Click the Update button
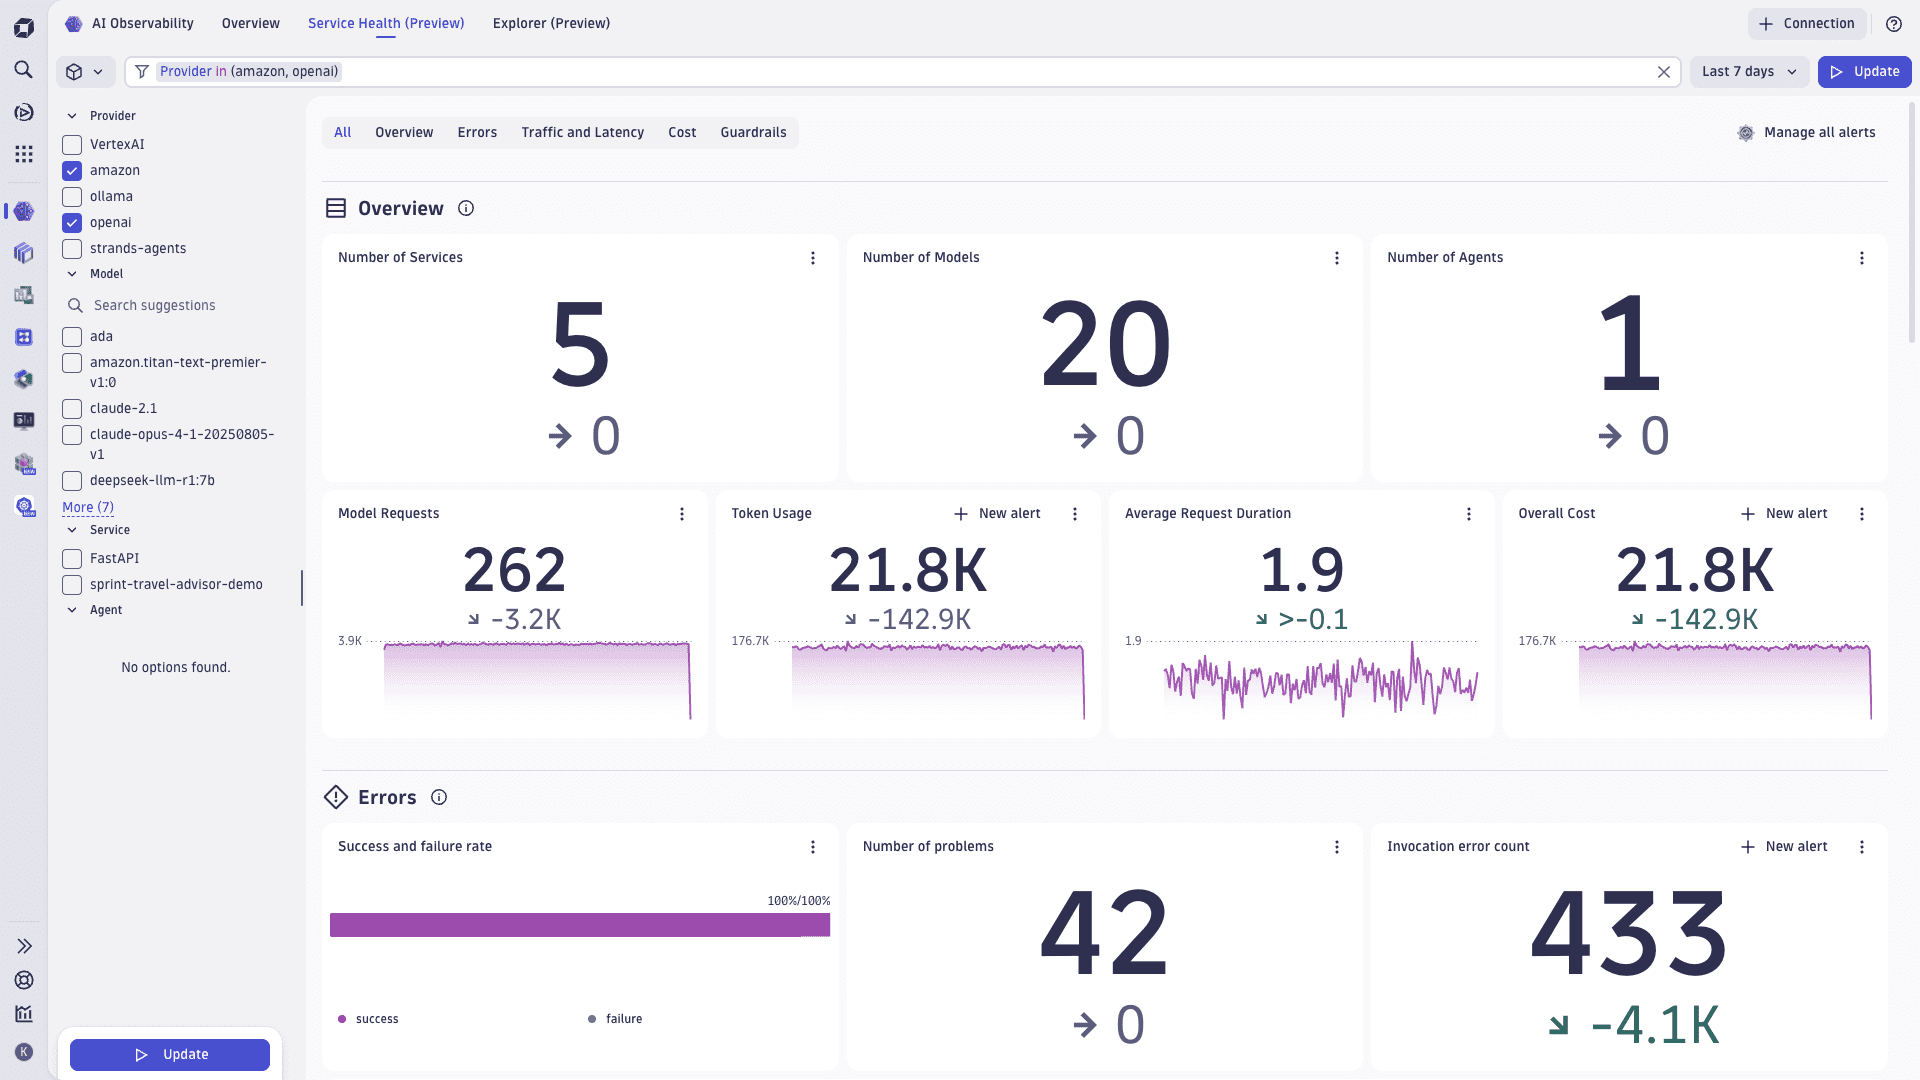Screen dimensions: 1920x1080 [x=1864, y=71]
